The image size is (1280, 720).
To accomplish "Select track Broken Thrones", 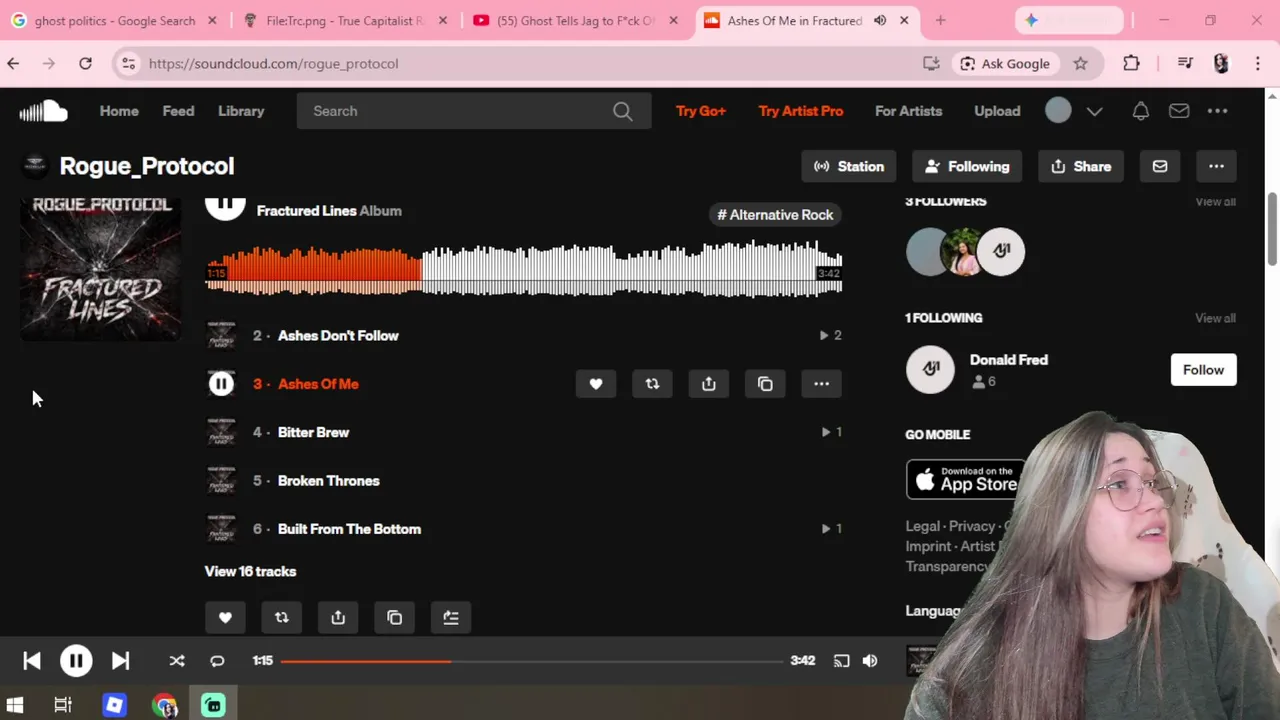I will (x=328, y=481).
